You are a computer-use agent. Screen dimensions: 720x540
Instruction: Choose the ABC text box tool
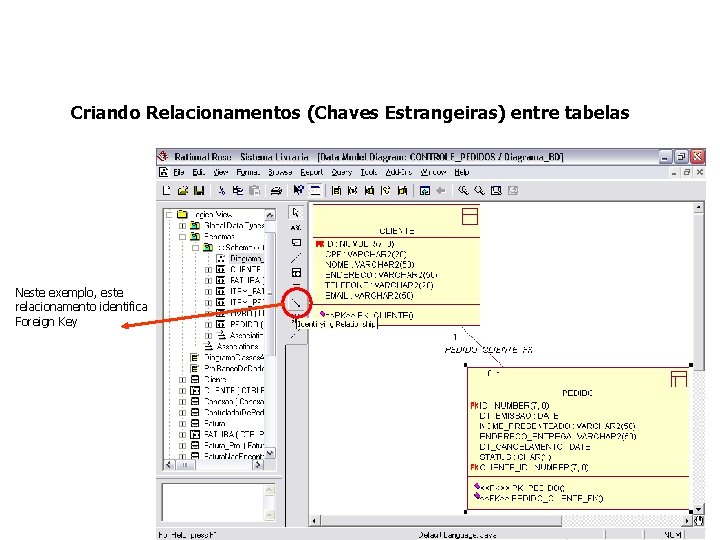coord(296,227)
